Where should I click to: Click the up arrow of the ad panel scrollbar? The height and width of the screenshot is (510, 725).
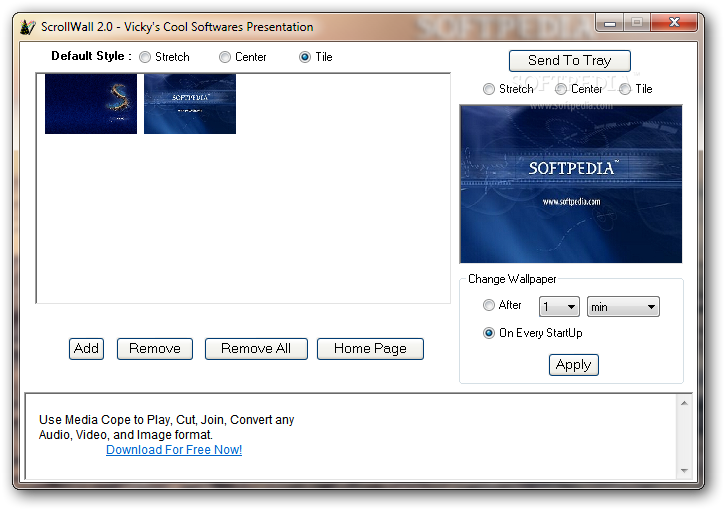click(x=684, y=403)
